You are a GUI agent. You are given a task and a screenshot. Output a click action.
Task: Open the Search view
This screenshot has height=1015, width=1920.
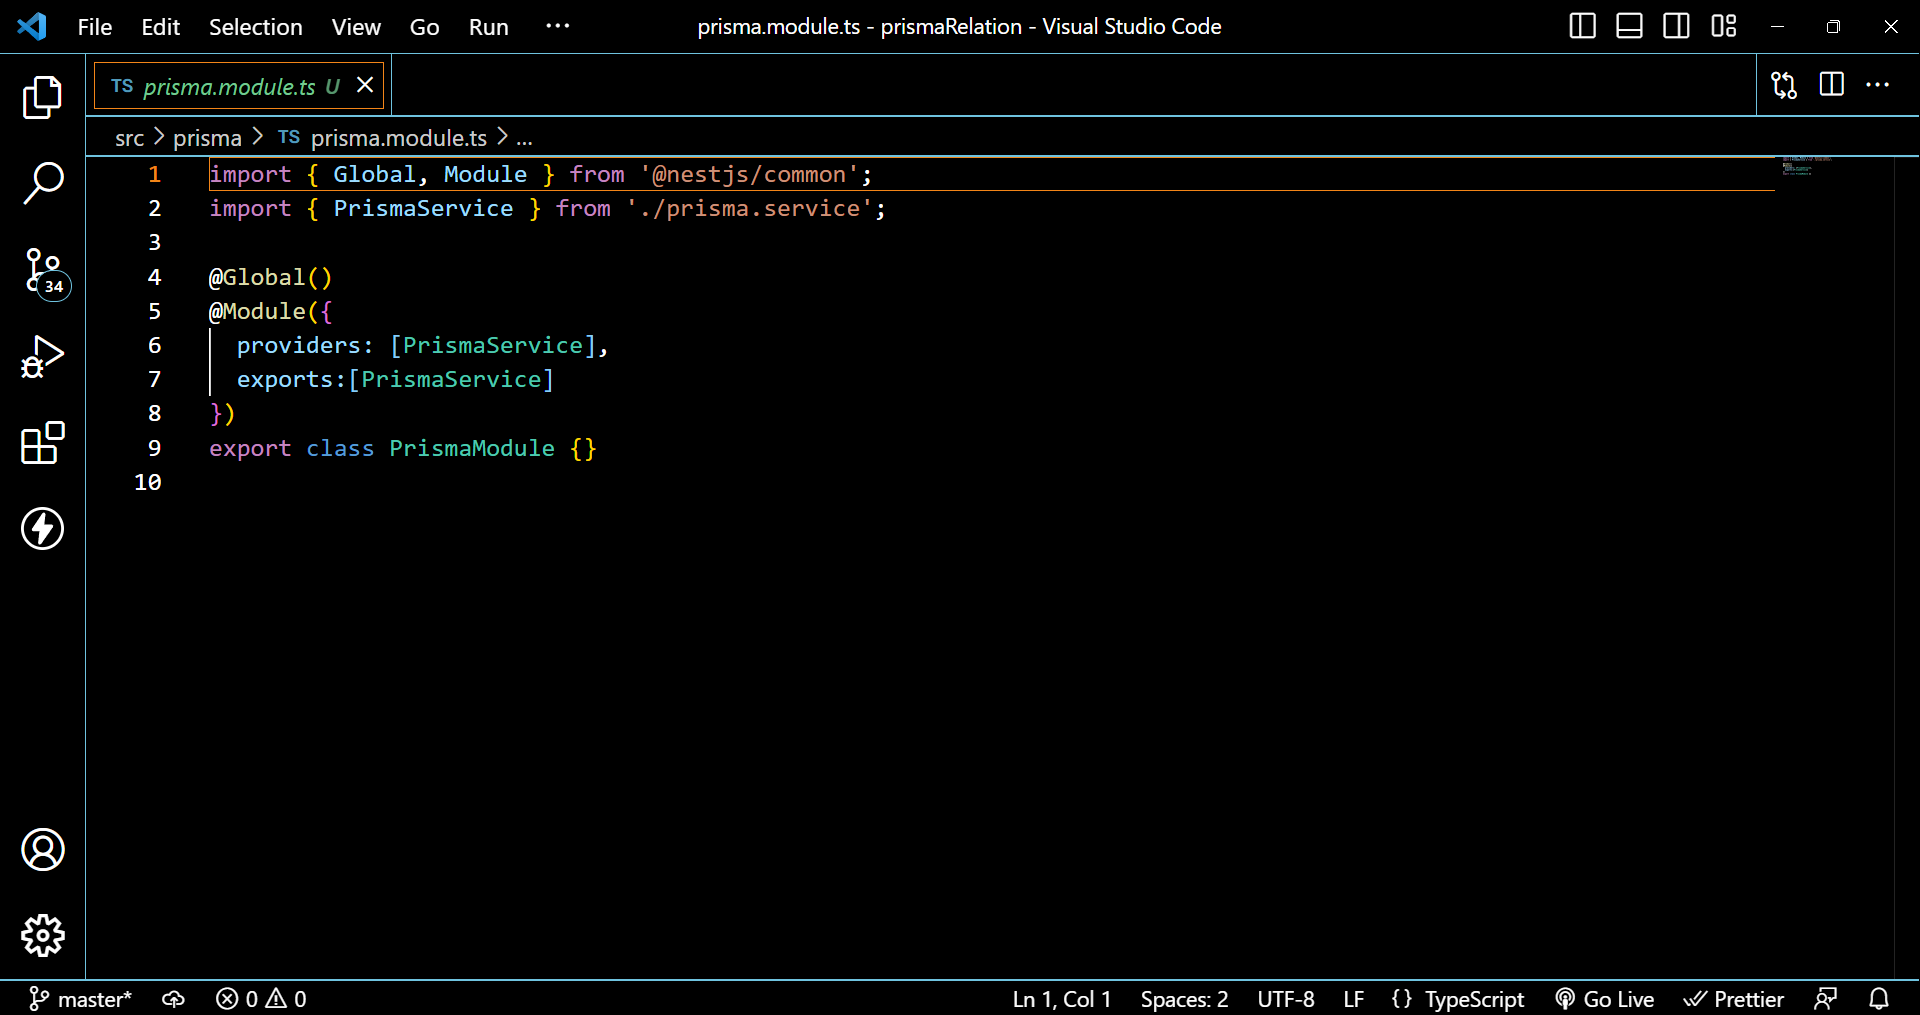[42, 184]
